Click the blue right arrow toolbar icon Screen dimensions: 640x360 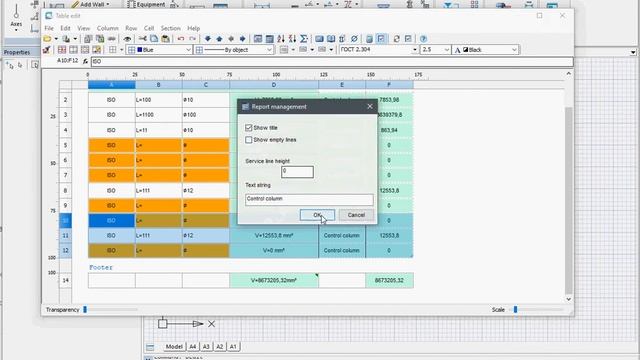tap(242, 39)
